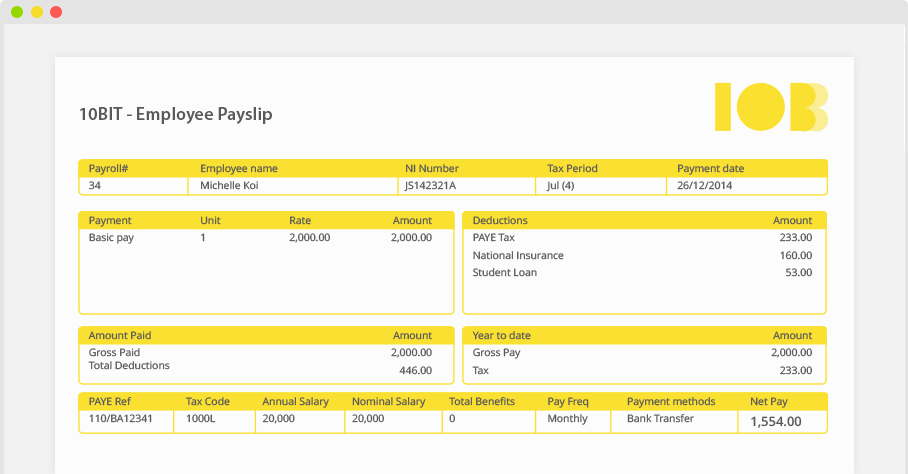
Task: Click the Employee name header
Action: [x=239, y=168]
